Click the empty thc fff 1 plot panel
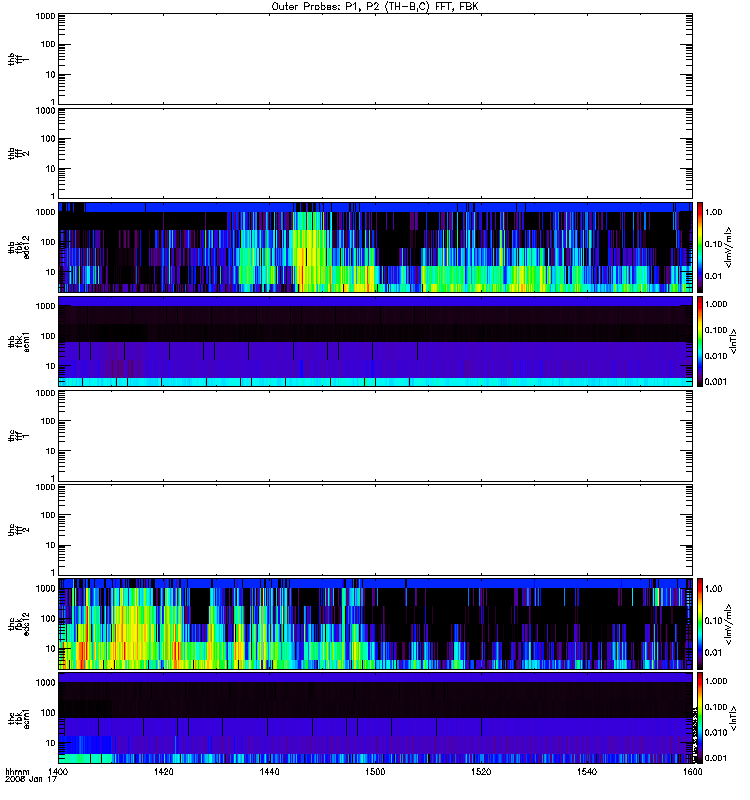Image resolution: width=750 pixels, height=800 pixels. tap(375, 436)
